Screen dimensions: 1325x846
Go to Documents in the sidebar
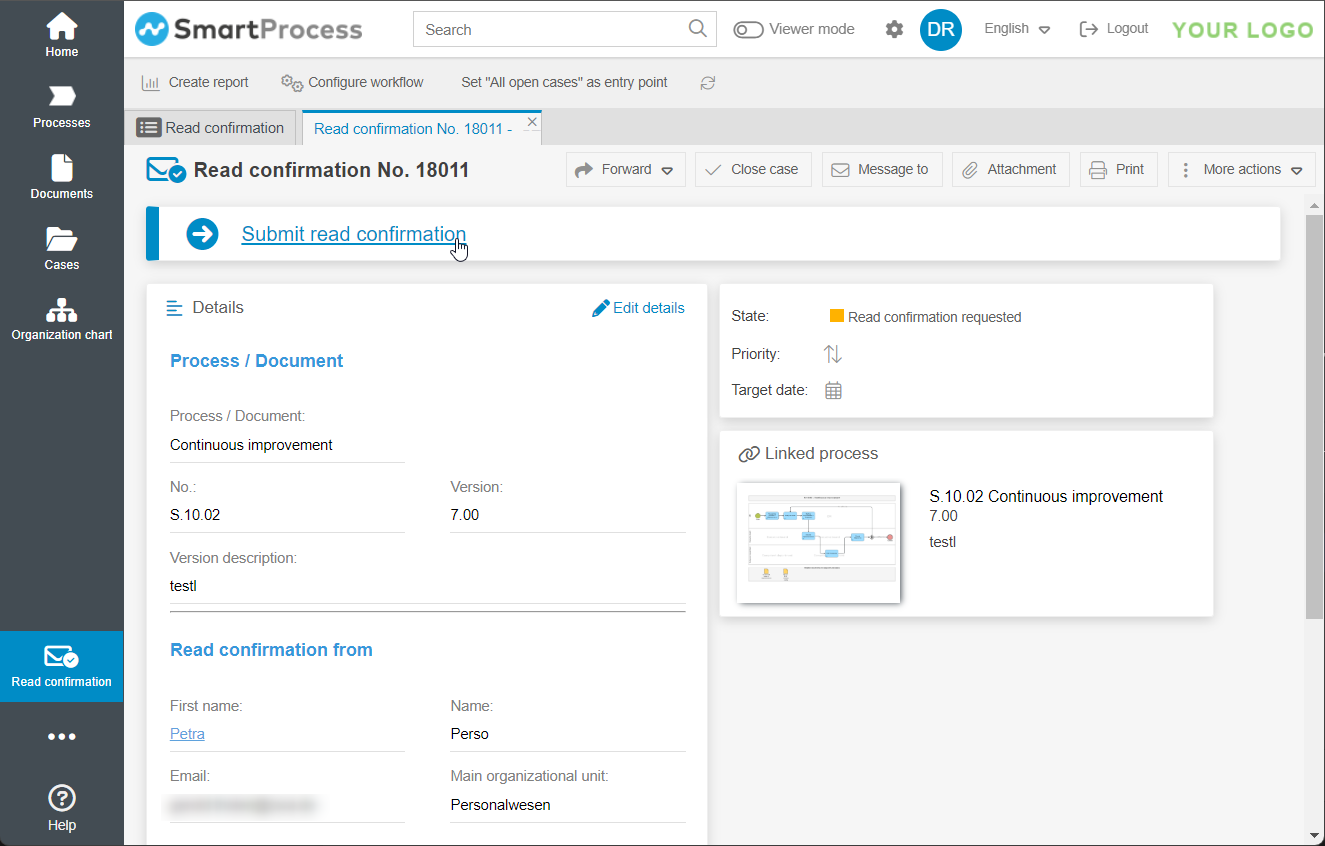(x=61, y=177)
